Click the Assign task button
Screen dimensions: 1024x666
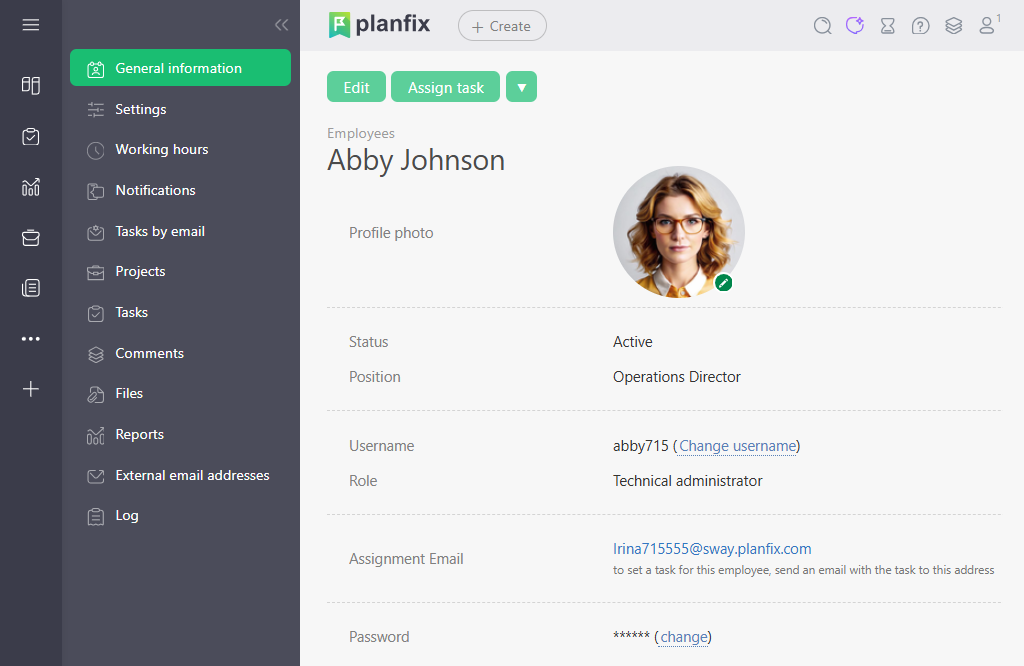pos(445,87)
